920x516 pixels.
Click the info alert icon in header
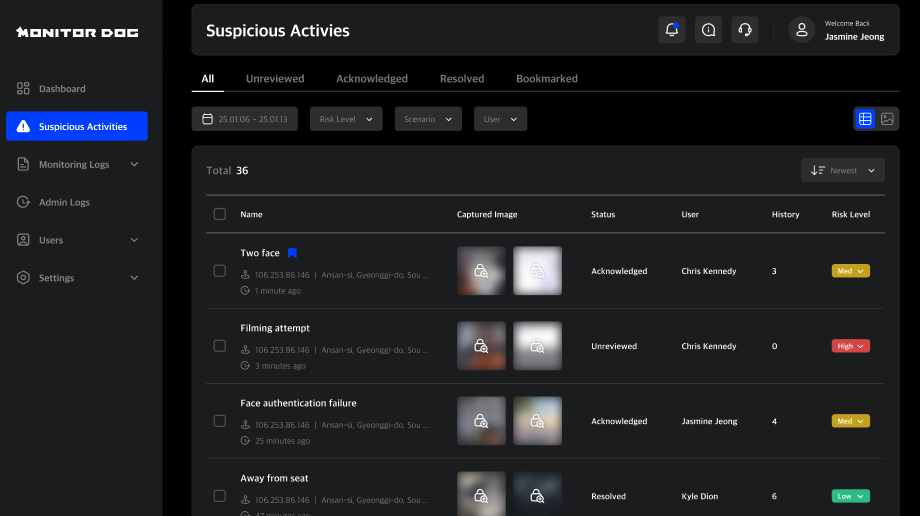[708, 30]
